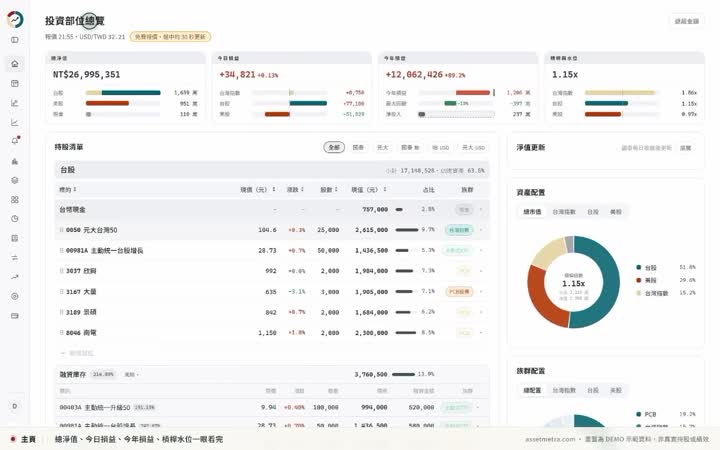Viewport: 720px width, 450px height.
Task: Sort holdings by 現價 (元) column
Action: 258,190
